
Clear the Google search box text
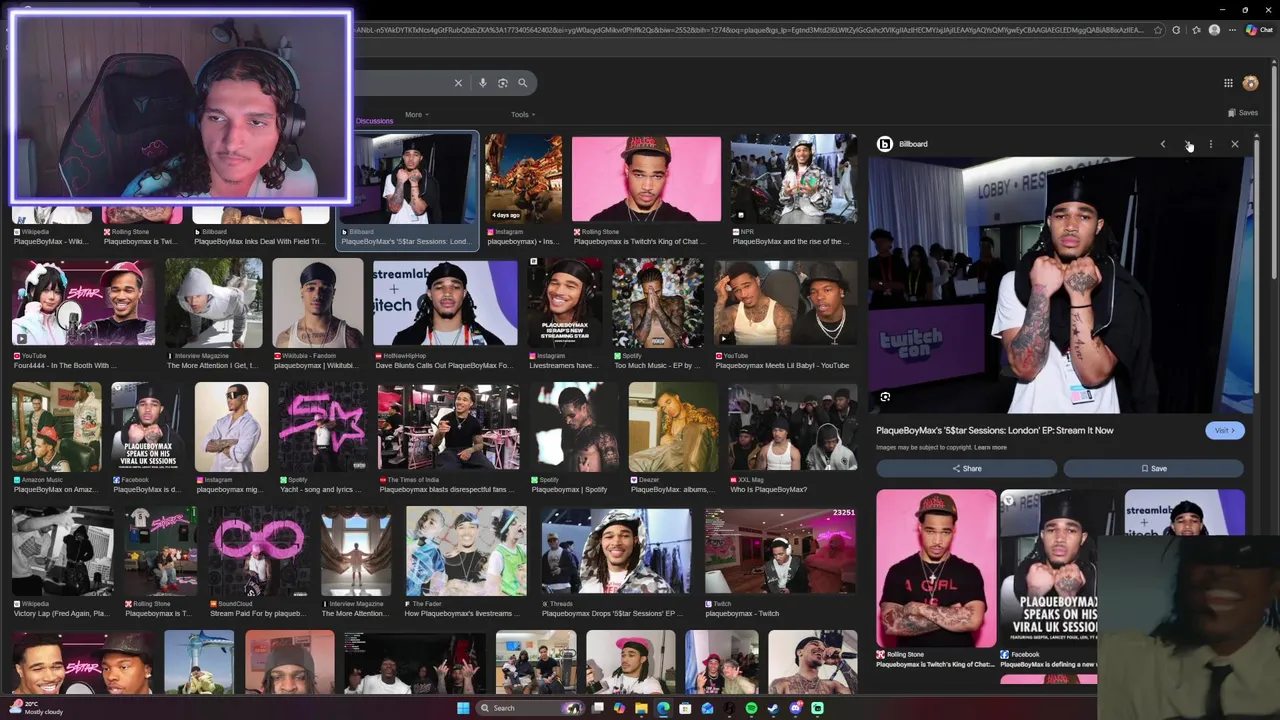coord(458,83)
